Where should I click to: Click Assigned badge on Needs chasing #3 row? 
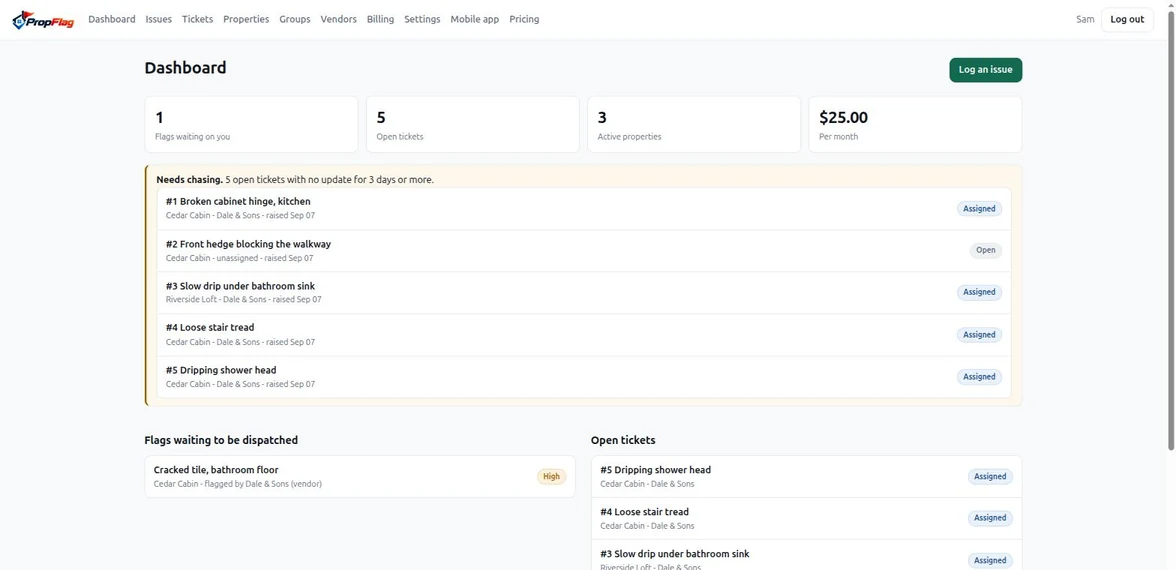[x=980, y=292]
